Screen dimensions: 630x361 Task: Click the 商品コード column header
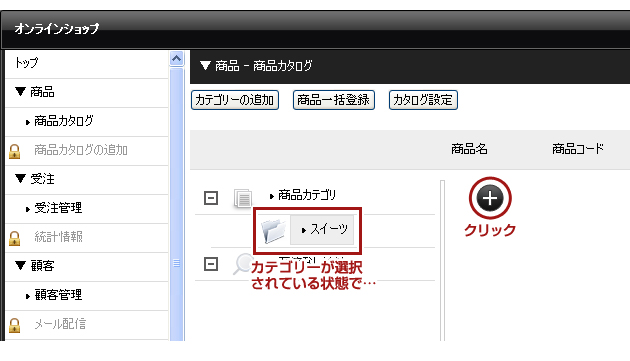point(578,149)
